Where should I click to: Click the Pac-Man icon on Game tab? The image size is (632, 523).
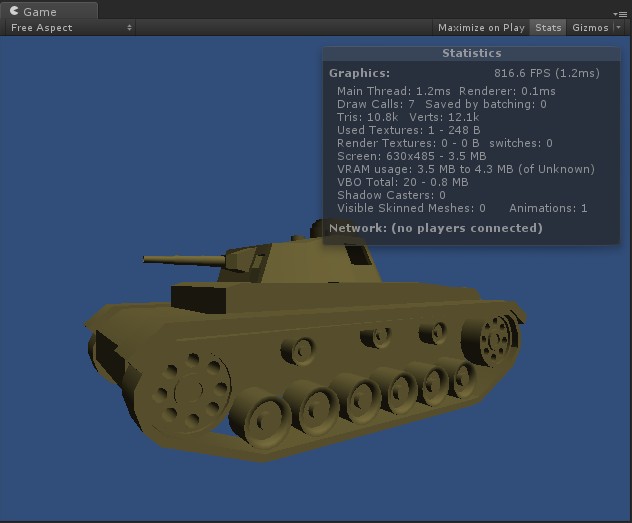coord(14,11)
